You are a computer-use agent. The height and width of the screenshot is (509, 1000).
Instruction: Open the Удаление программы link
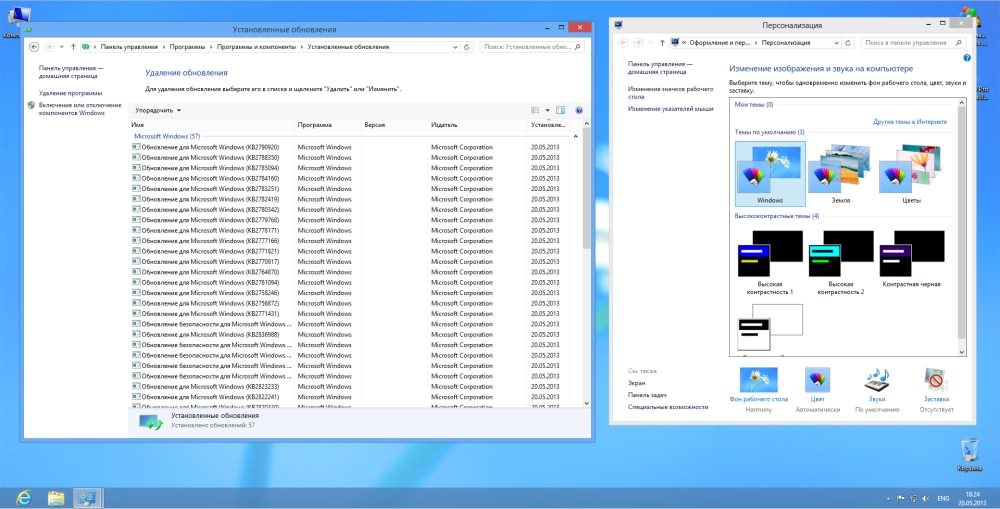pyautogui.click(x=71, y=93)
